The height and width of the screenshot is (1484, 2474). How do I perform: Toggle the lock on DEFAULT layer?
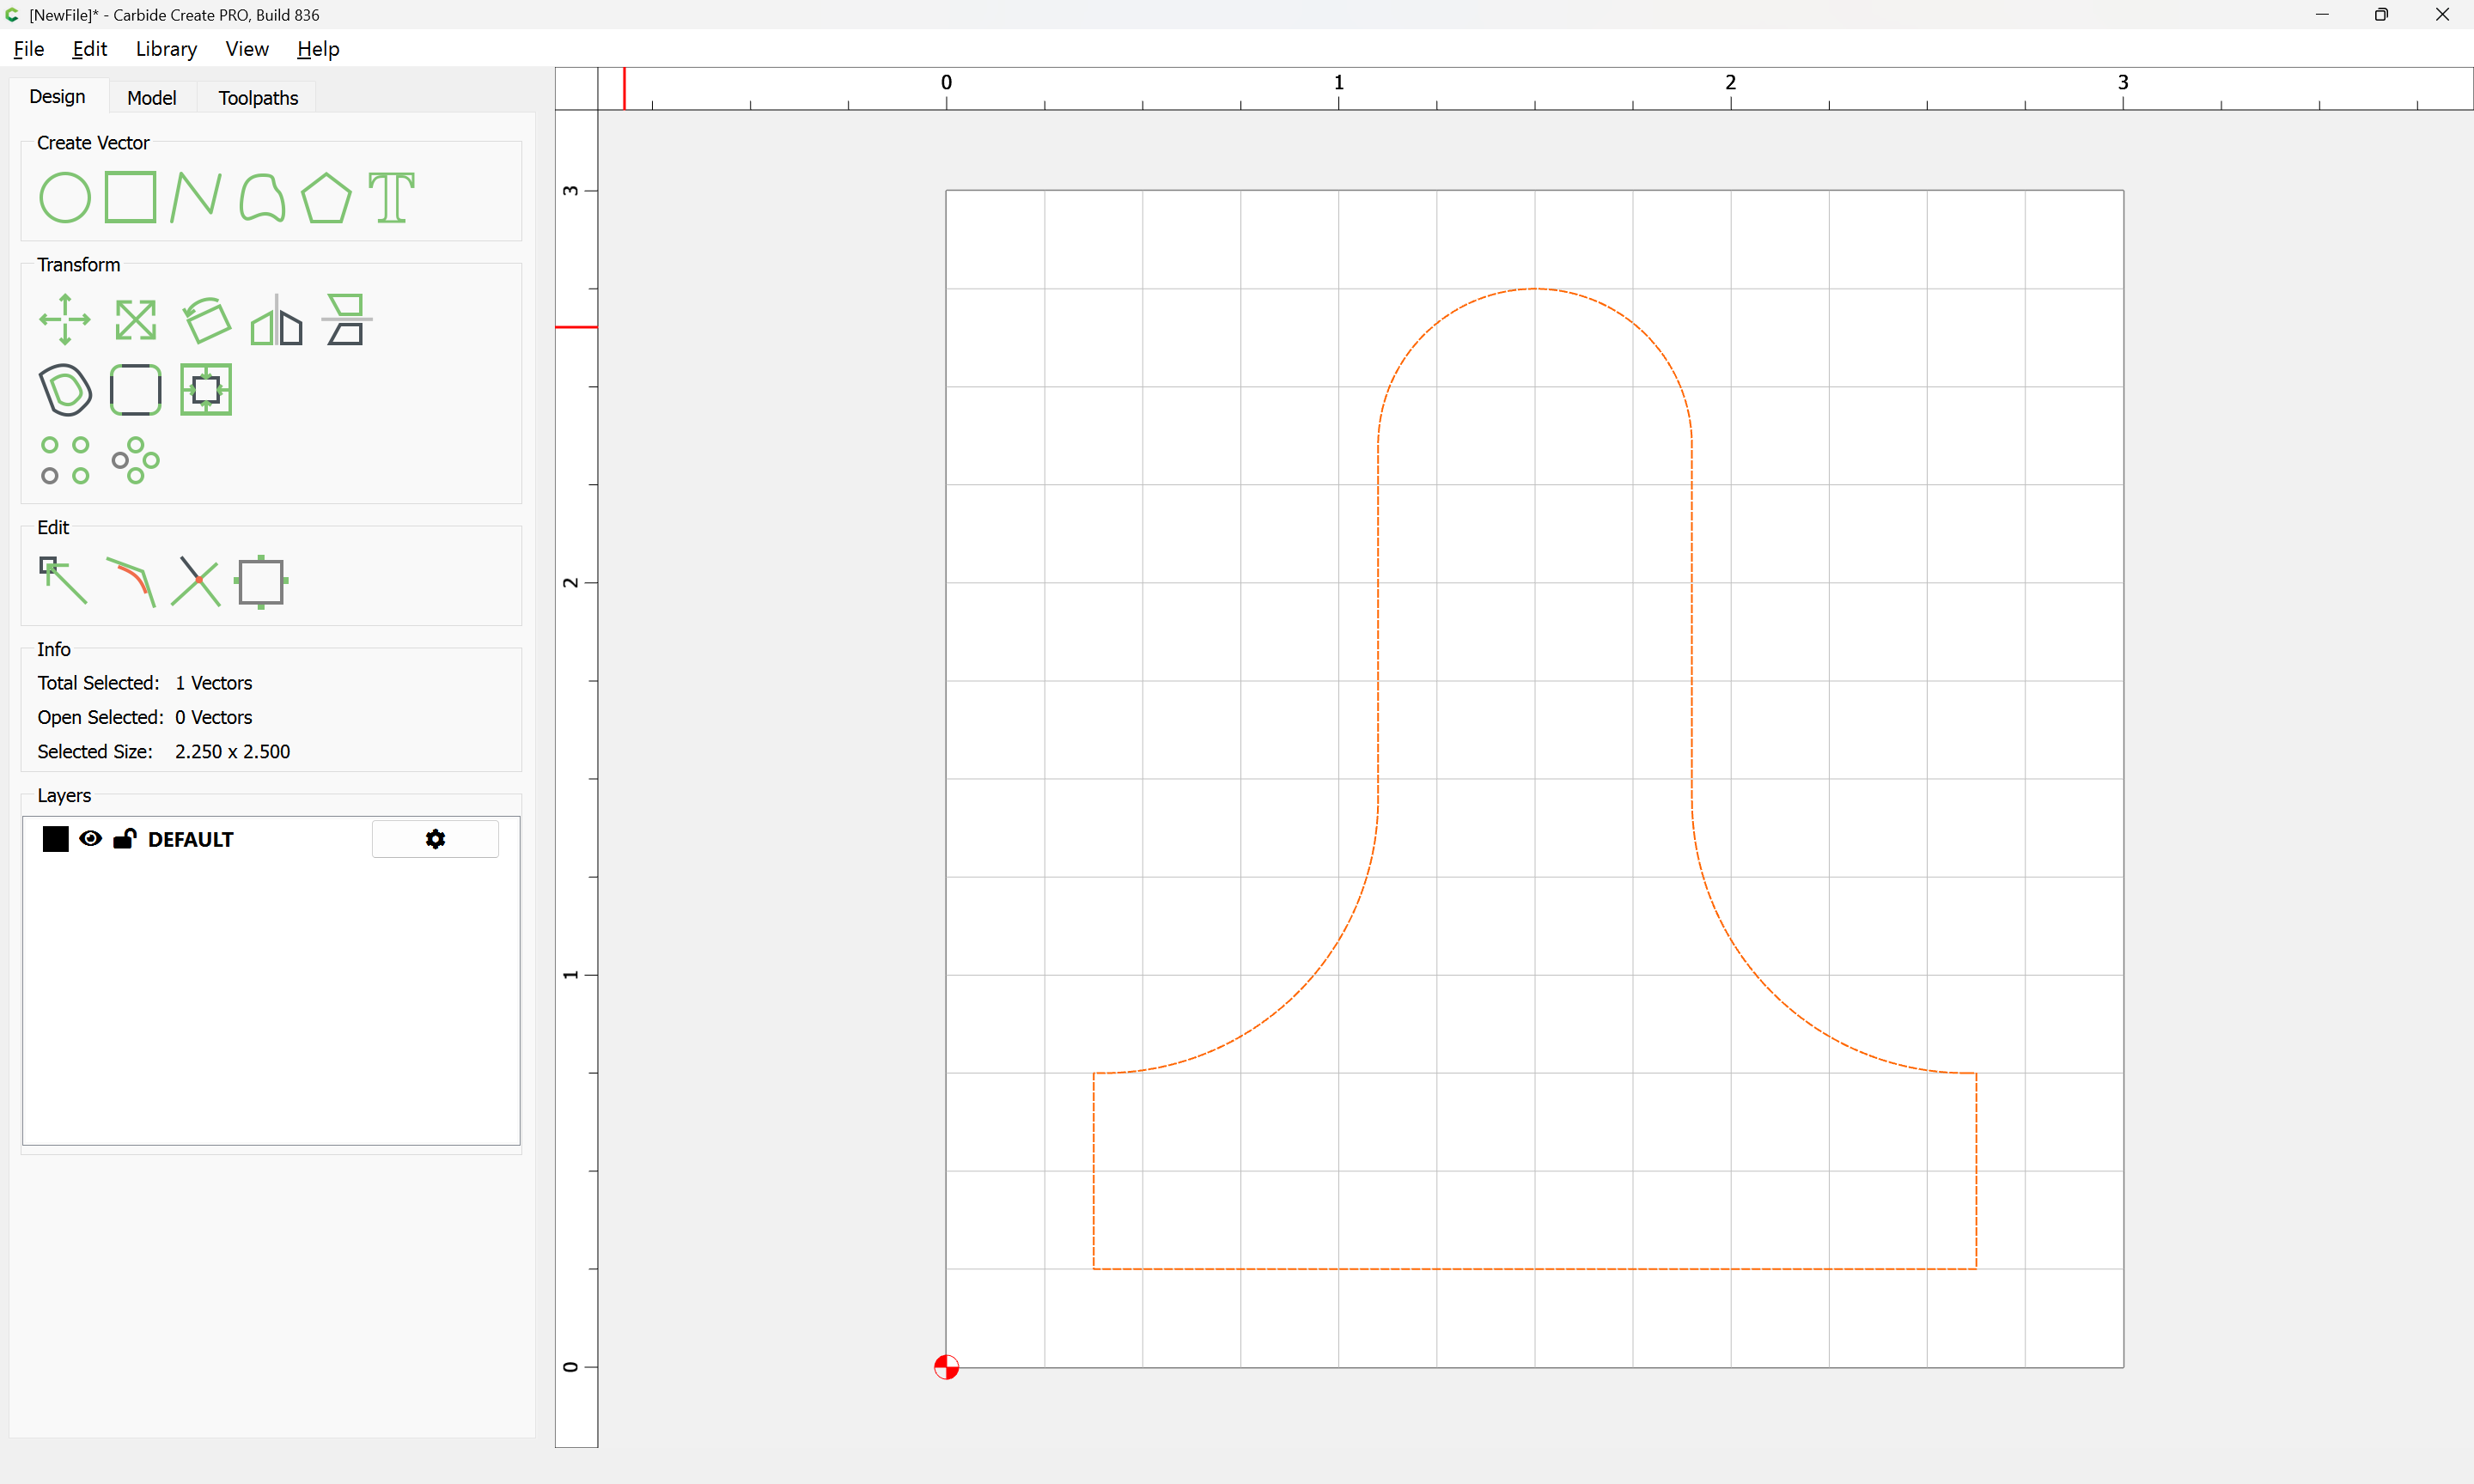tap(124, 839)
